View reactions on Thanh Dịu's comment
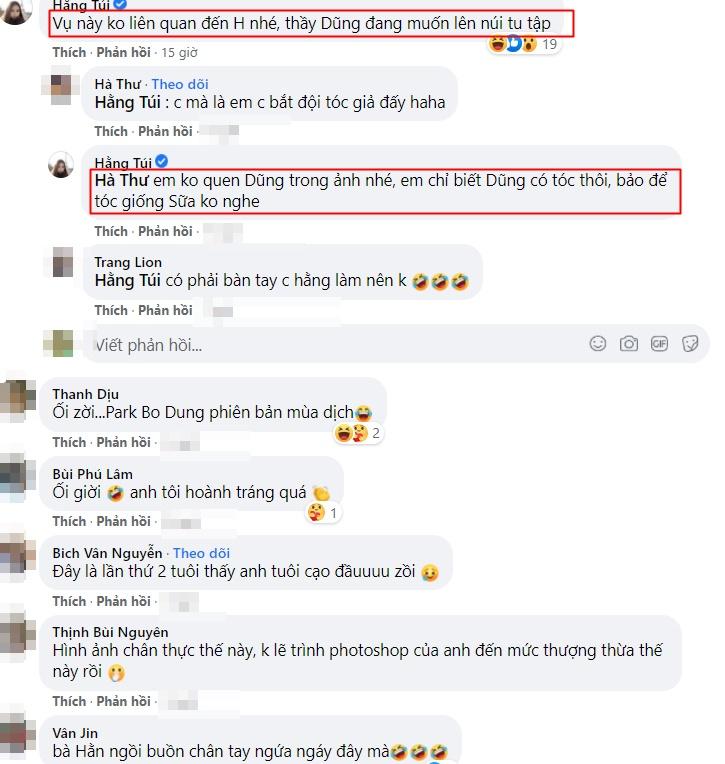This screenshot has height=764, width=725. pyautogui.click(x=358, y=433)
